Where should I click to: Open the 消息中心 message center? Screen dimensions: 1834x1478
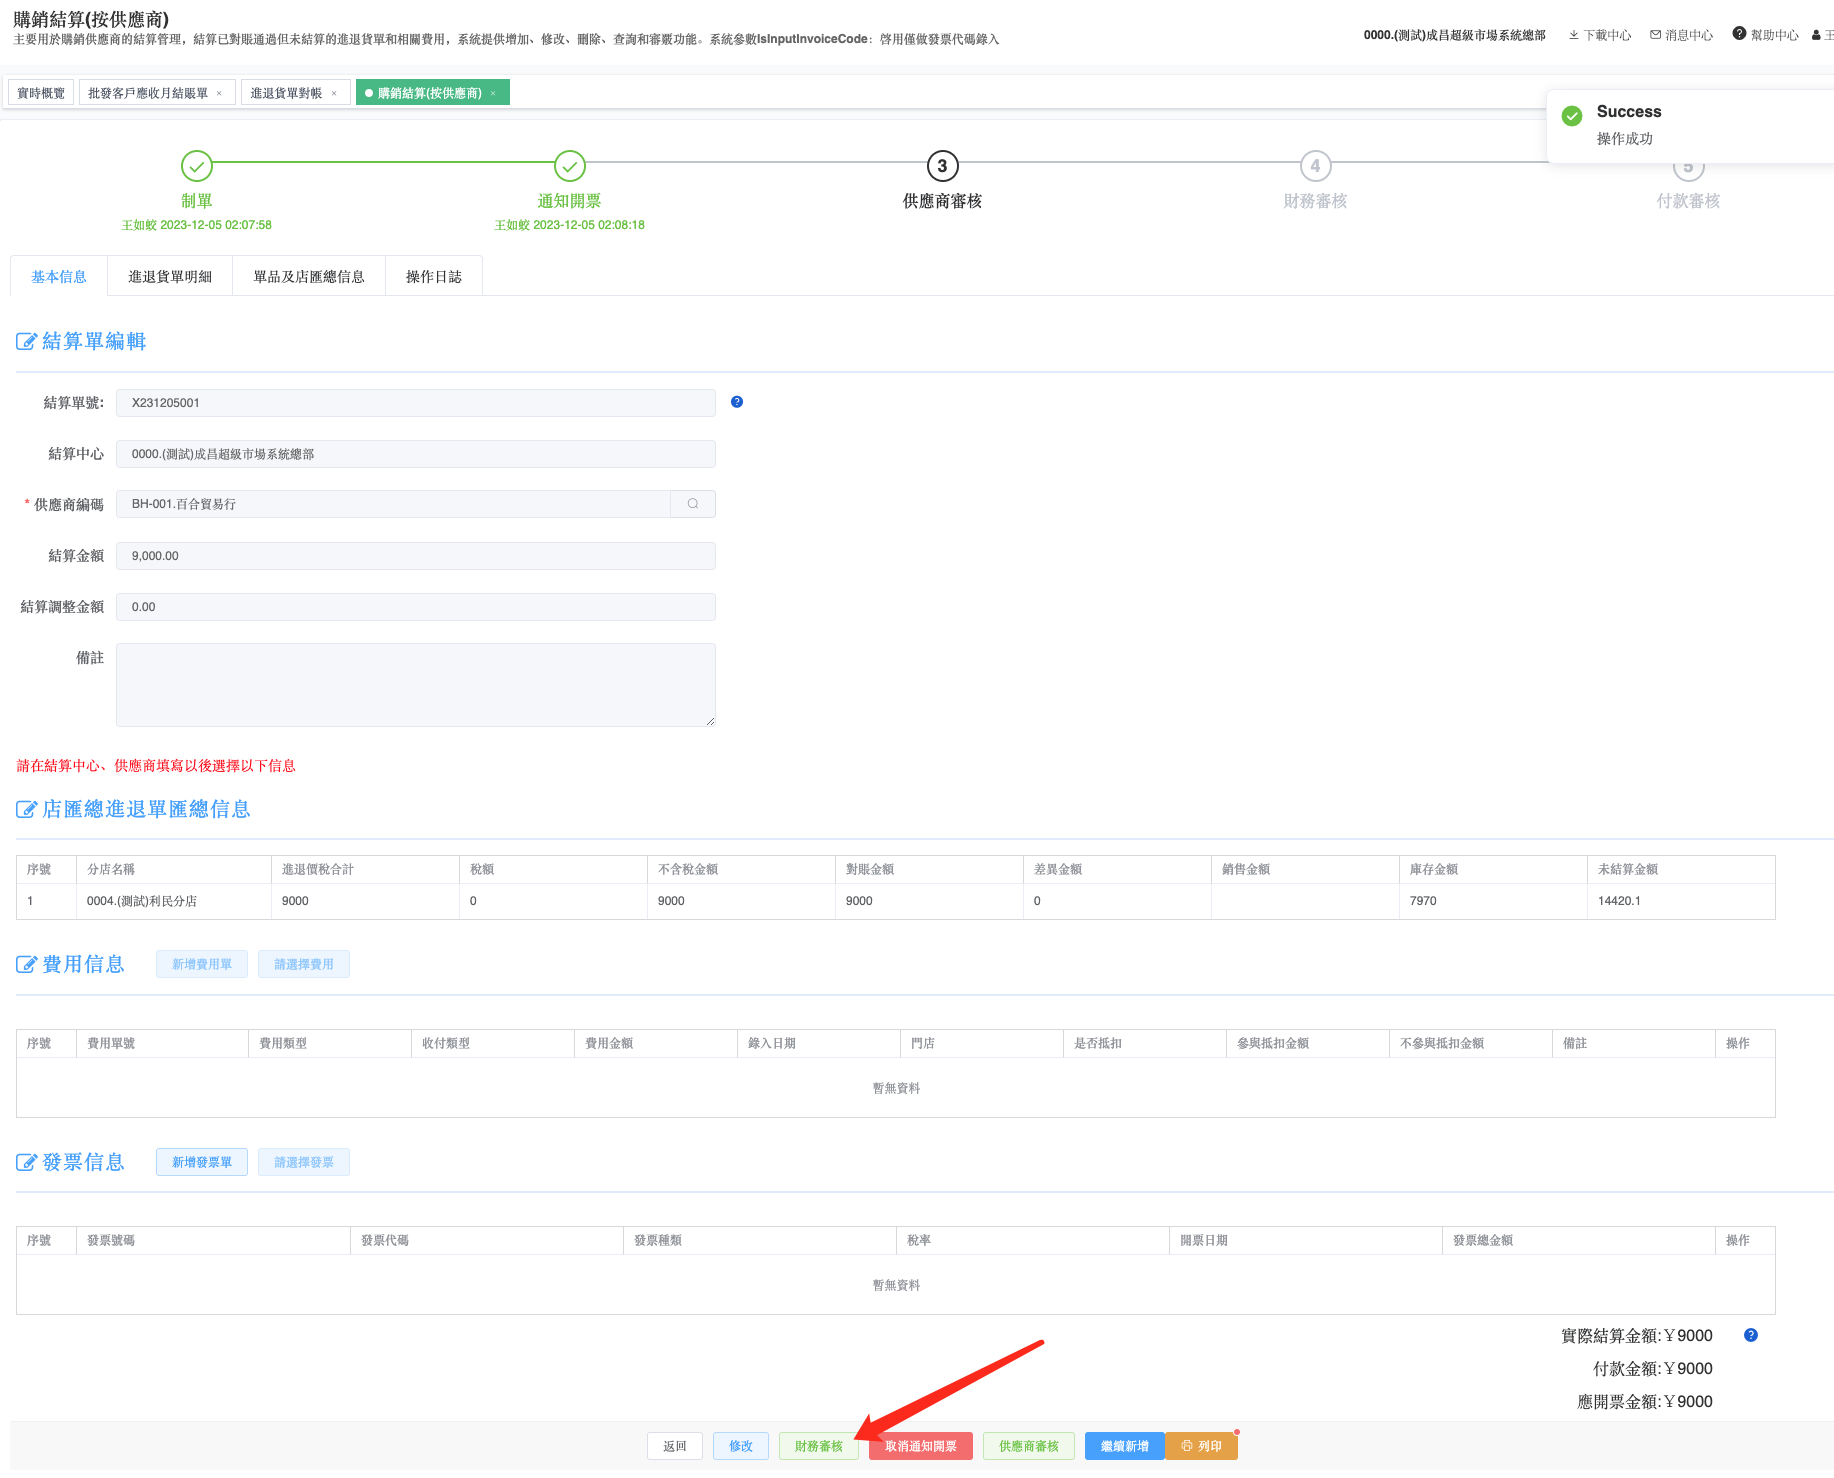1682,35
